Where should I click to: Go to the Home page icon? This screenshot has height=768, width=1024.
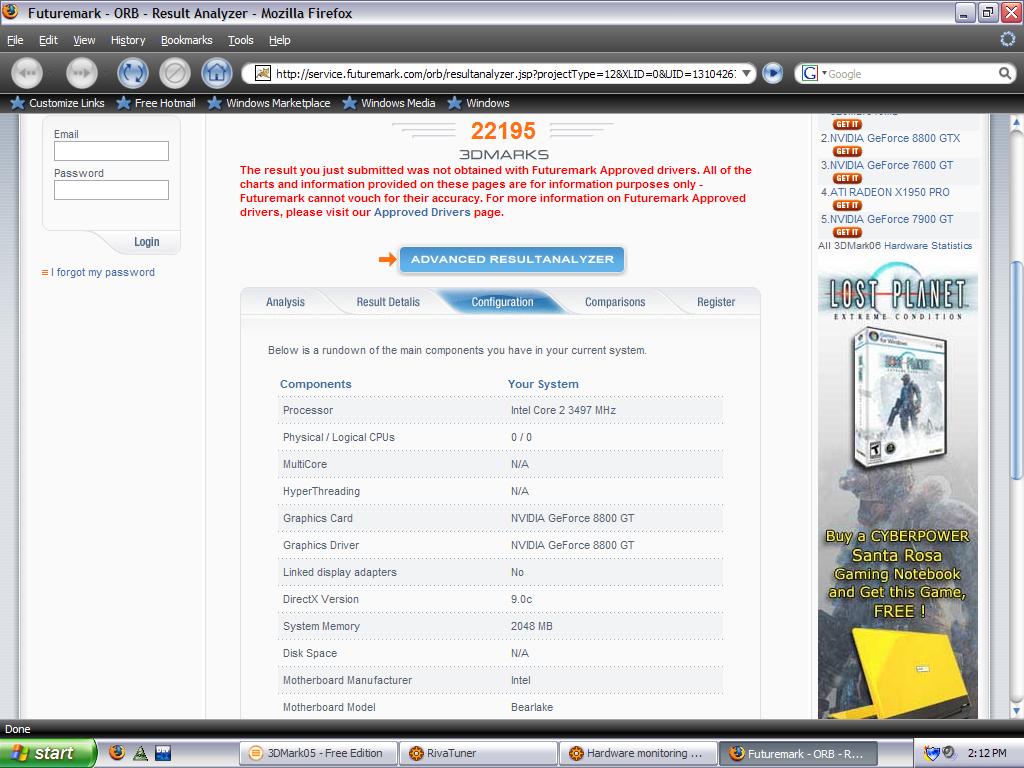217,72
